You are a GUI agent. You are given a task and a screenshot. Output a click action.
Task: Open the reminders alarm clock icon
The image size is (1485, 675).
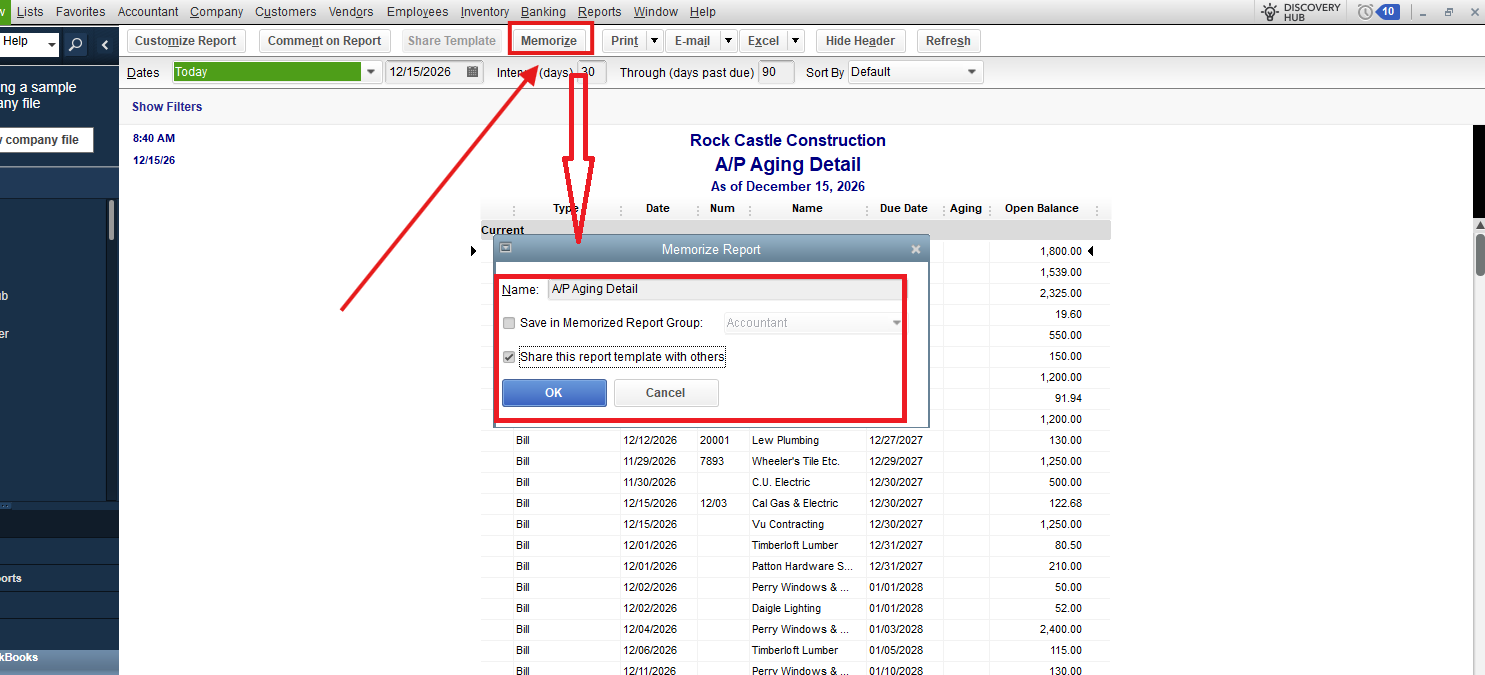(1366, 12)
